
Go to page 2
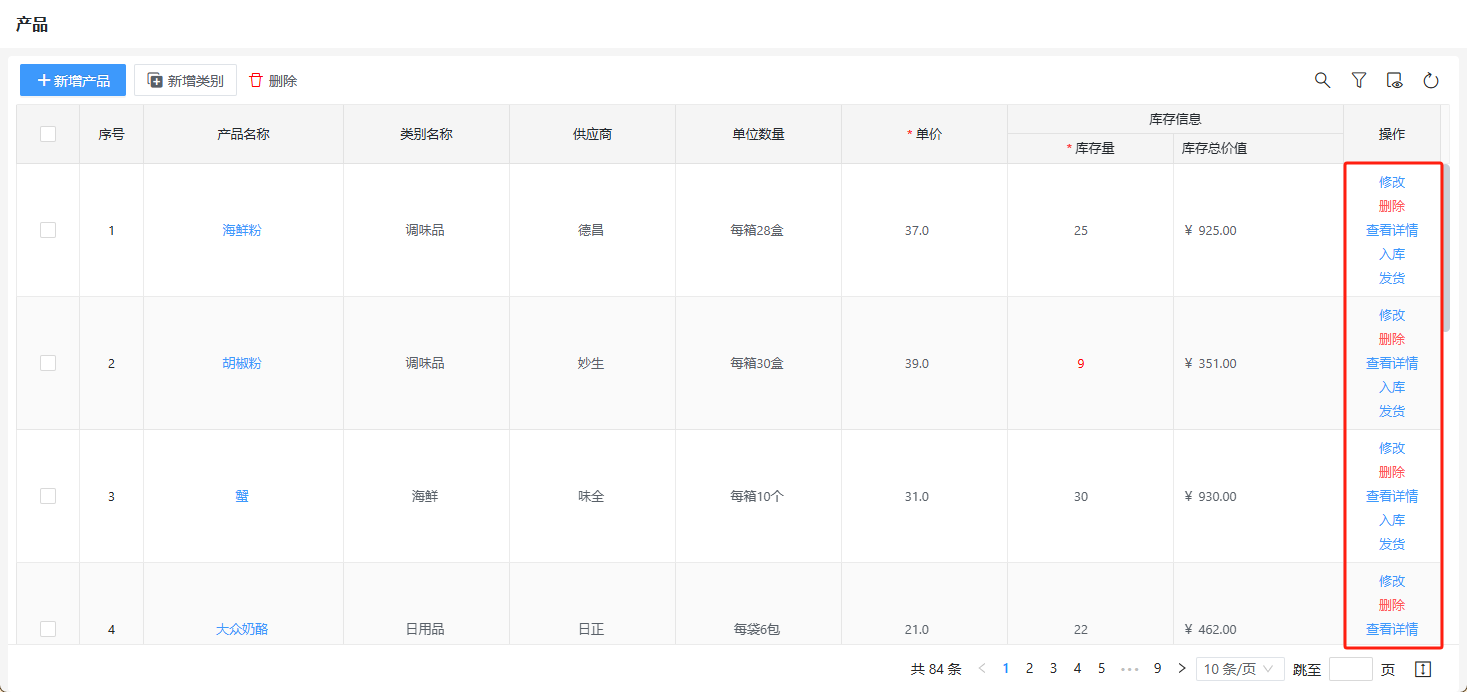coord(1029,668)
